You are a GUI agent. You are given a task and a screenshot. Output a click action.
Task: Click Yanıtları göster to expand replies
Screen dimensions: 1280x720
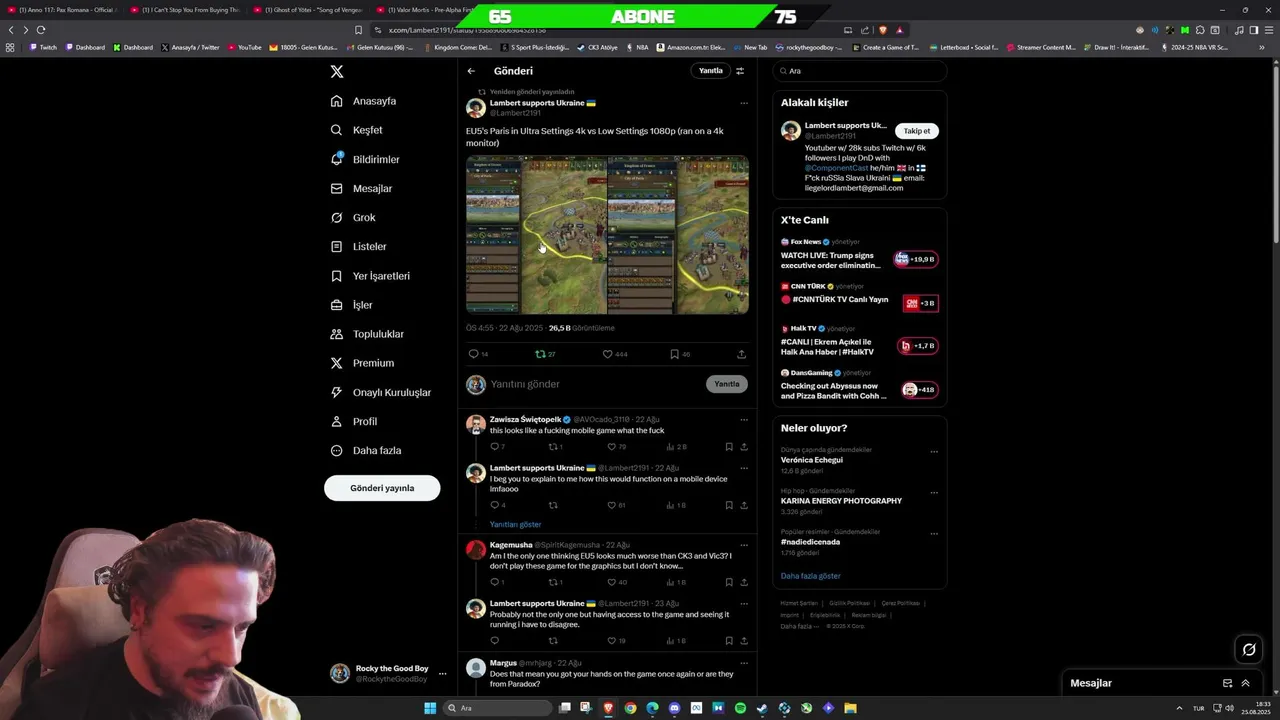coord(515,524)
